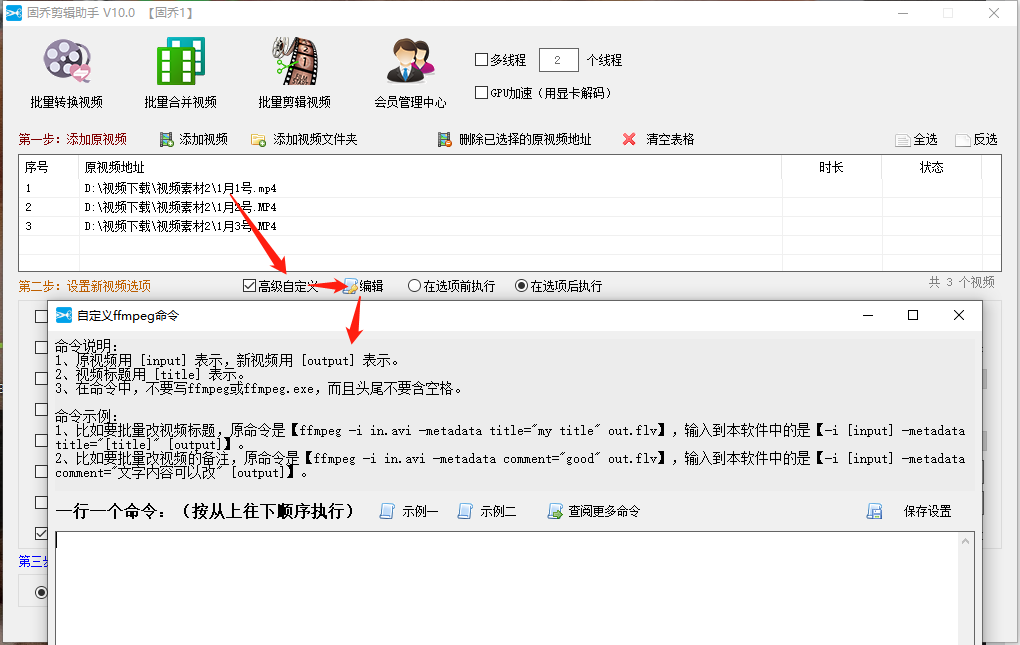
Task: Enable GPU加速 checkbox
Action: [481, 92]
